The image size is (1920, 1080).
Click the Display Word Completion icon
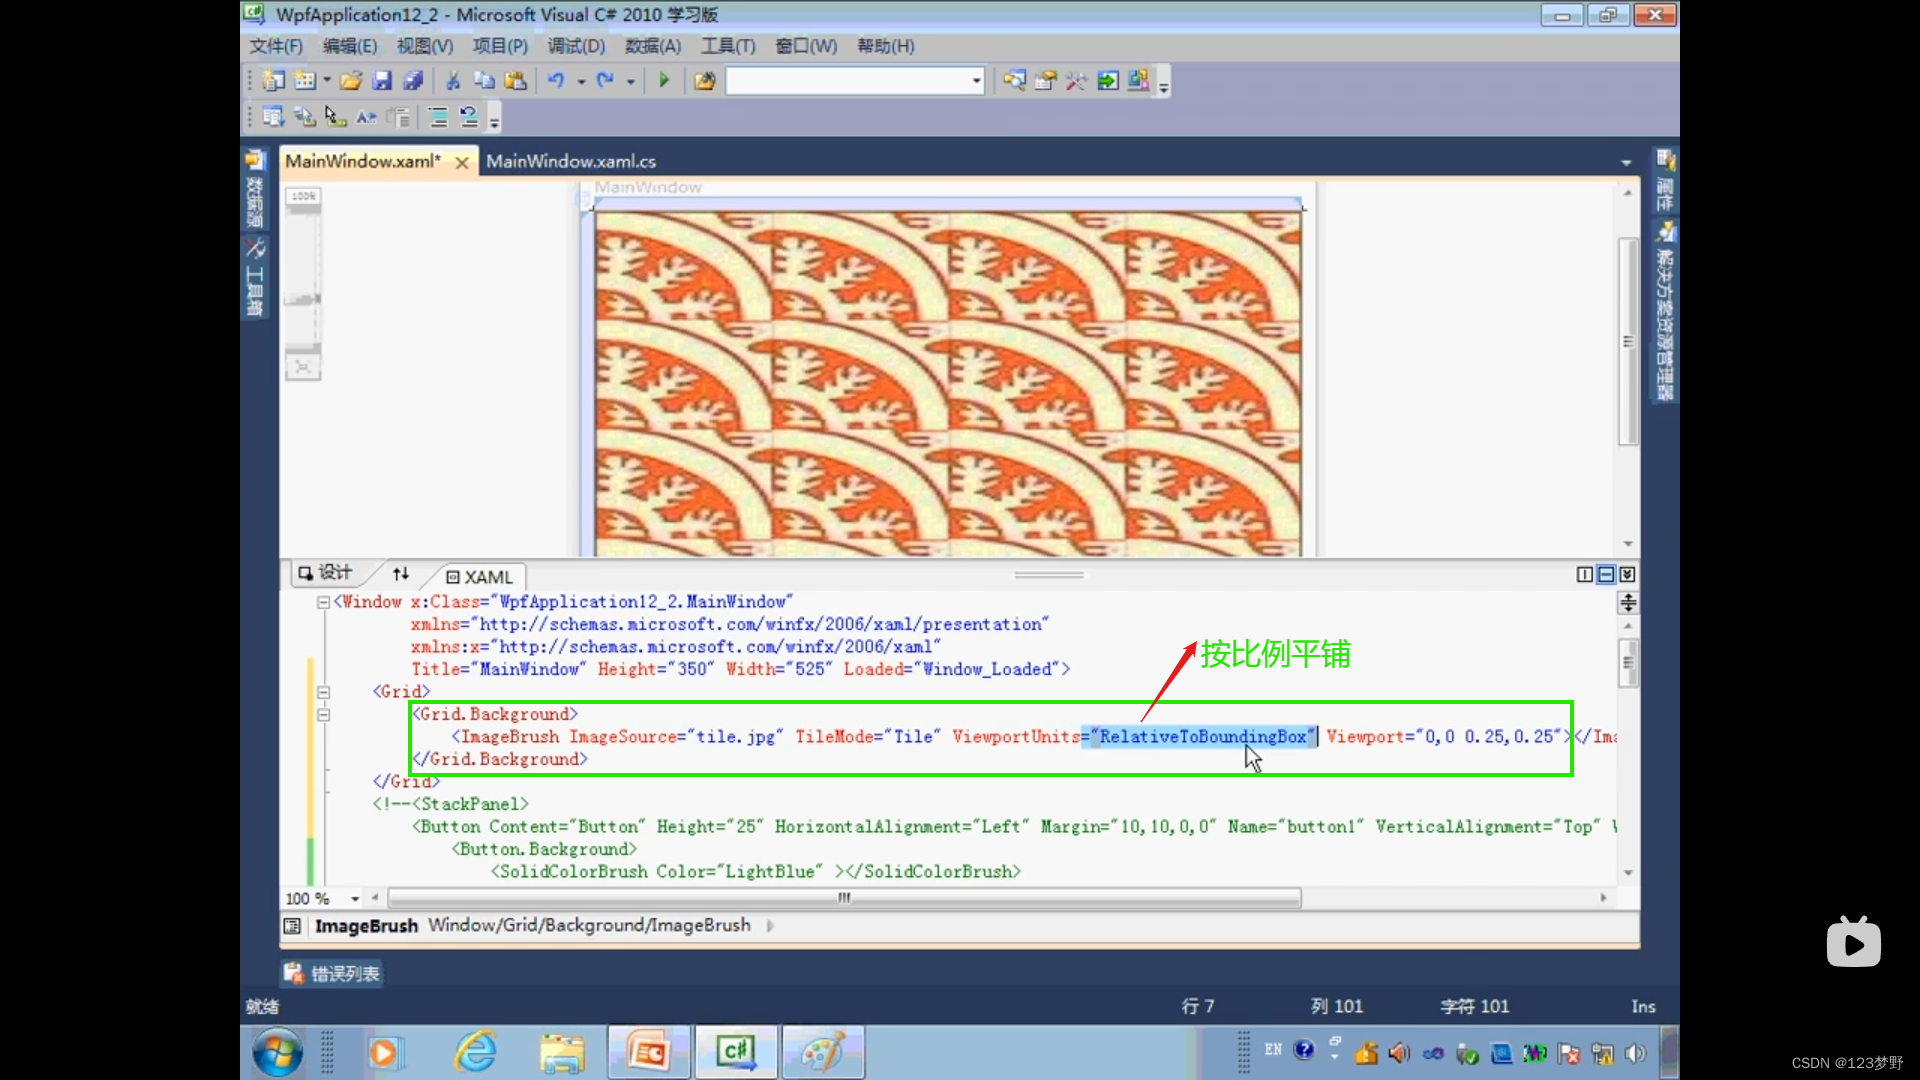pyautogui.click(x=367, y=117)
